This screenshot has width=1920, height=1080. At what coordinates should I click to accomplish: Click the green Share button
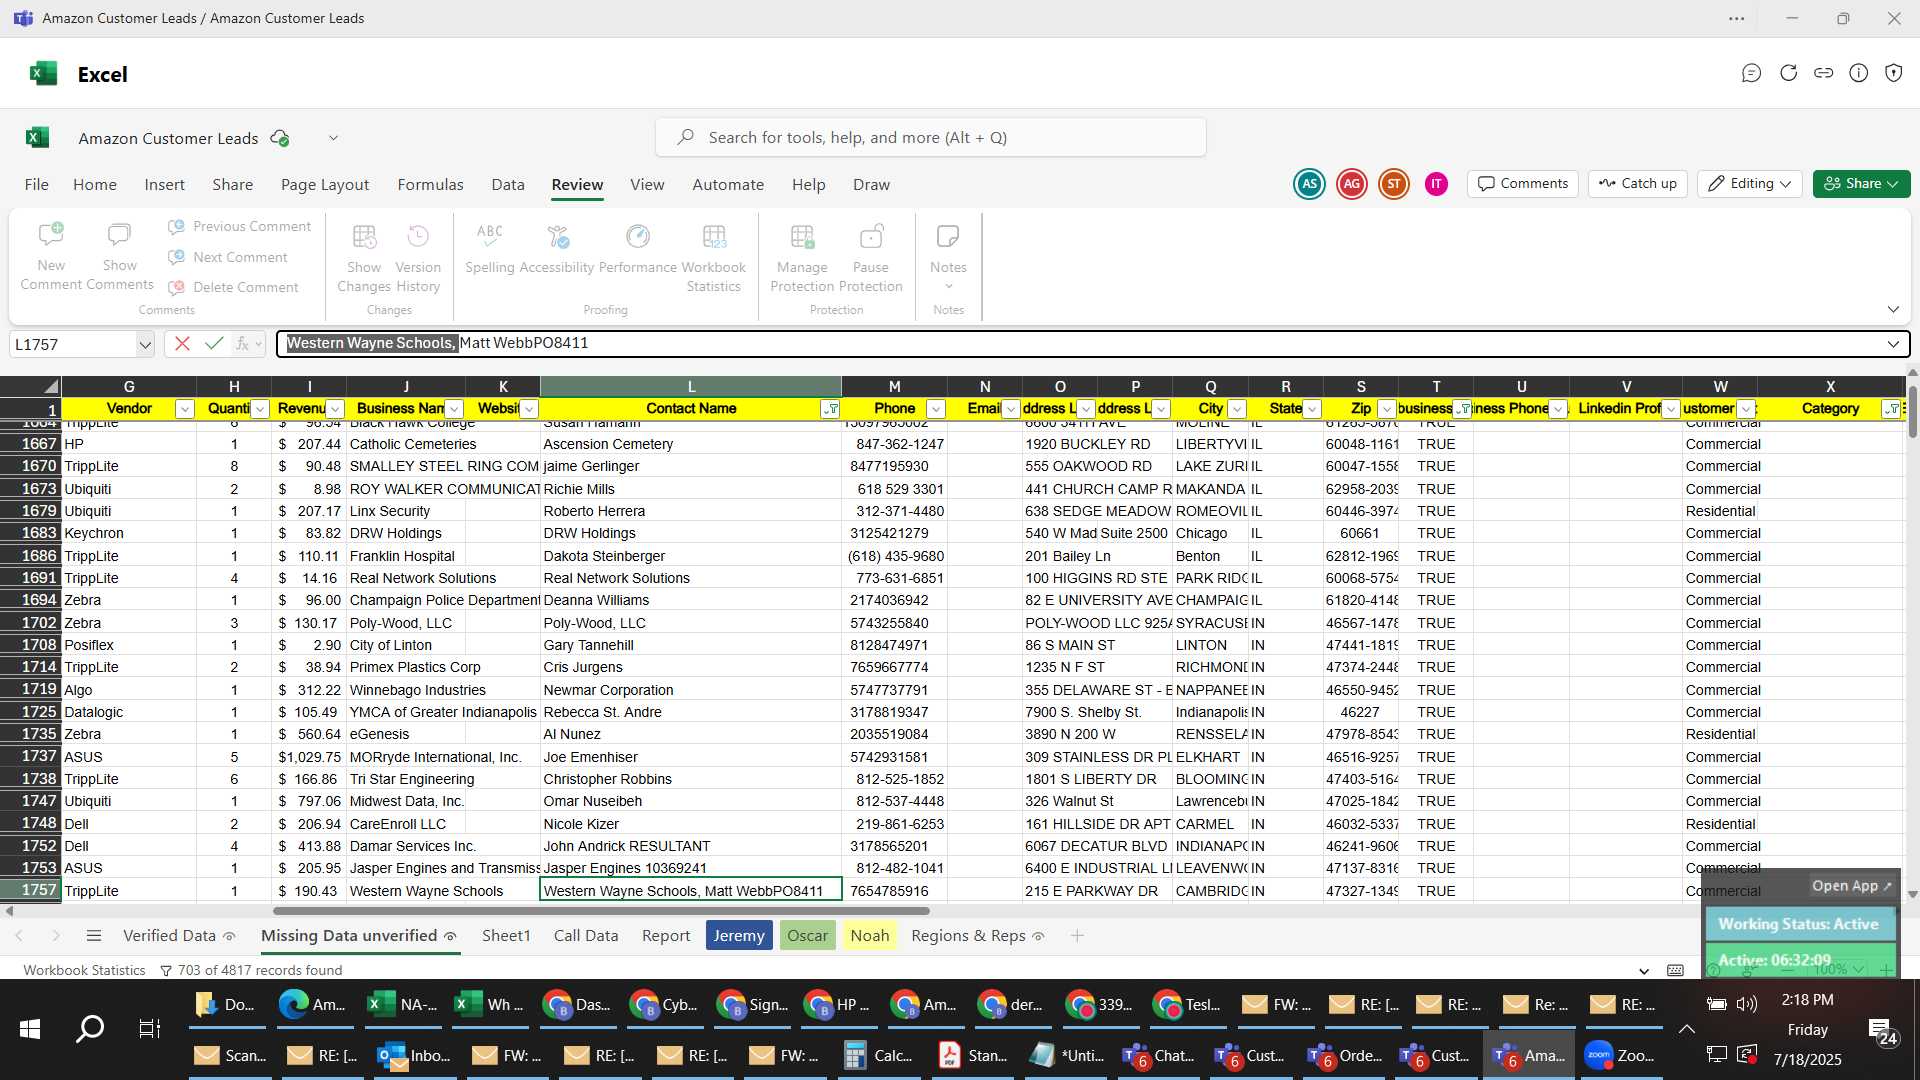1861,184
